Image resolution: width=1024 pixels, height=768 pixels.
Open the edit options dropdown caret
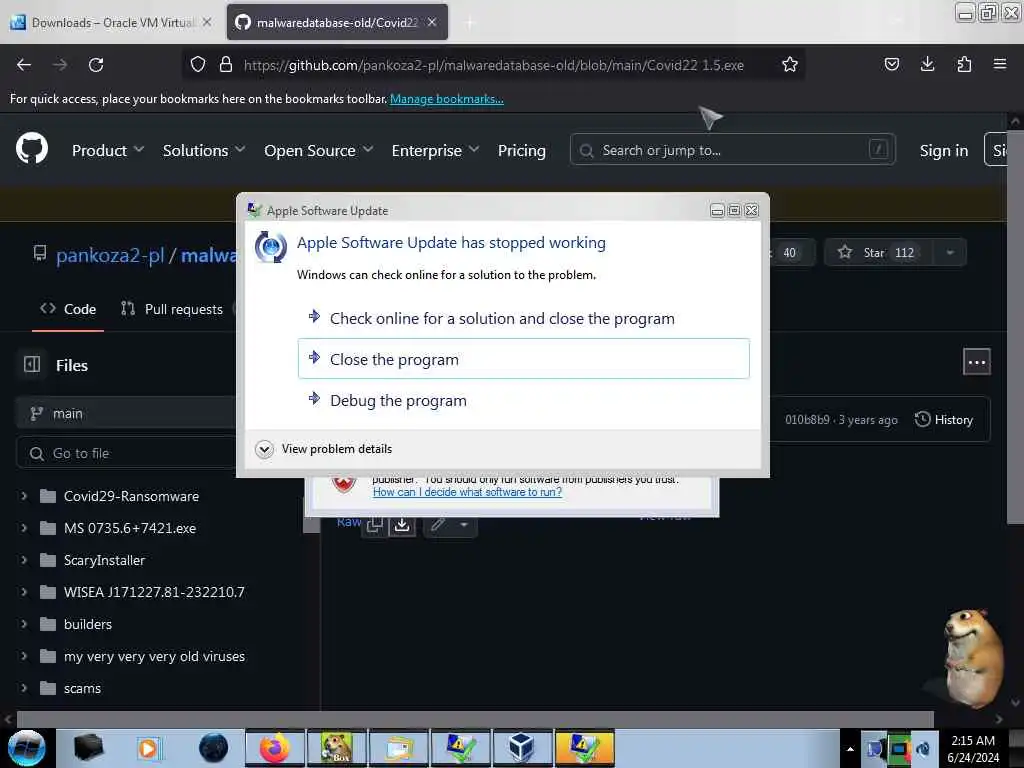[464, 524]
